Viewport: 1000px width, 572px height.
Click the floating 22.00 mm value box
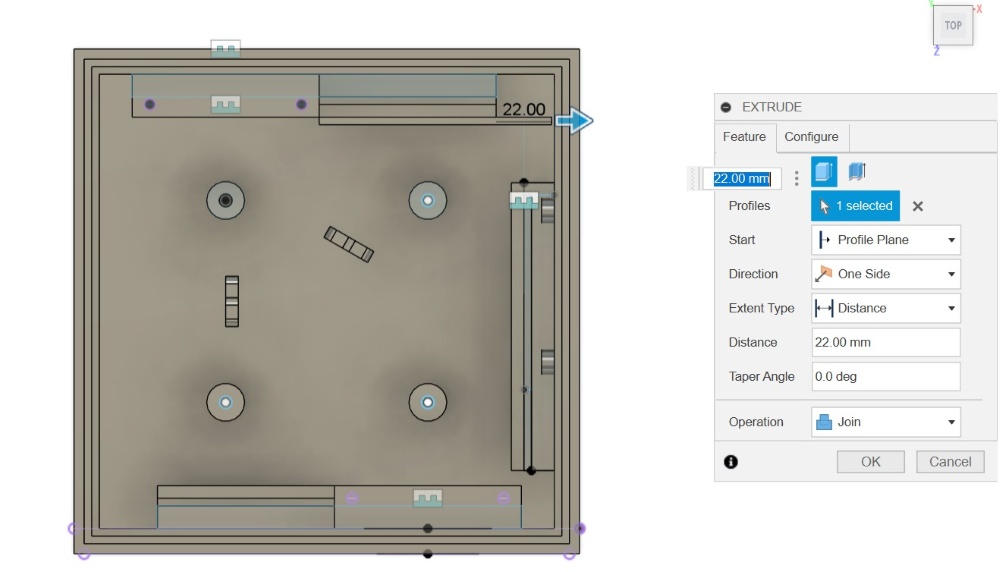click(x=742, y=179)
